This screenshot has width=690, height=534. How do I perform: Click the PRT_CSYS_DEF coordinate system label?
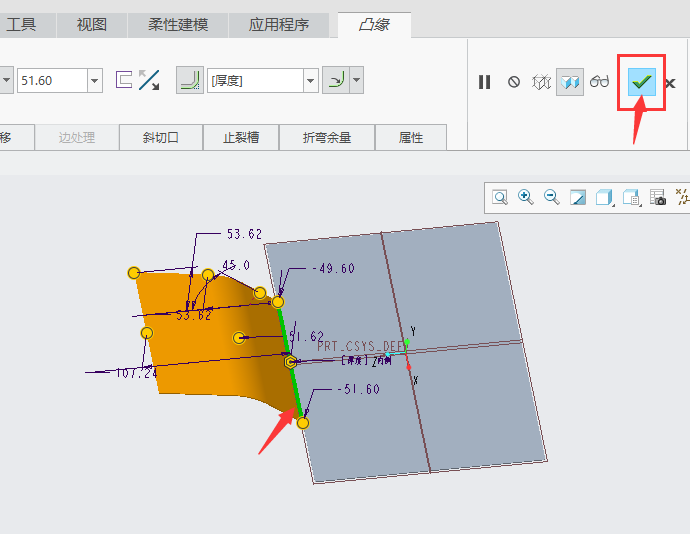(361, 346)
